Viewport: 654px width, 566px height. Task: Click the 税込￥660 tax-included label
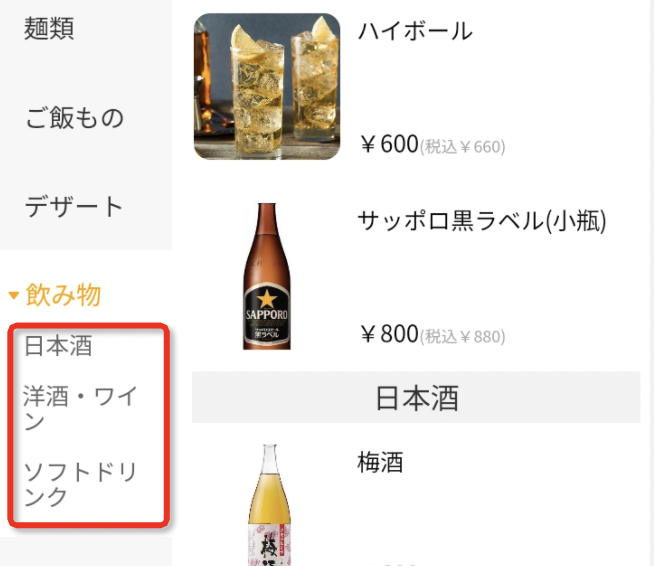(x=463, y=147)
